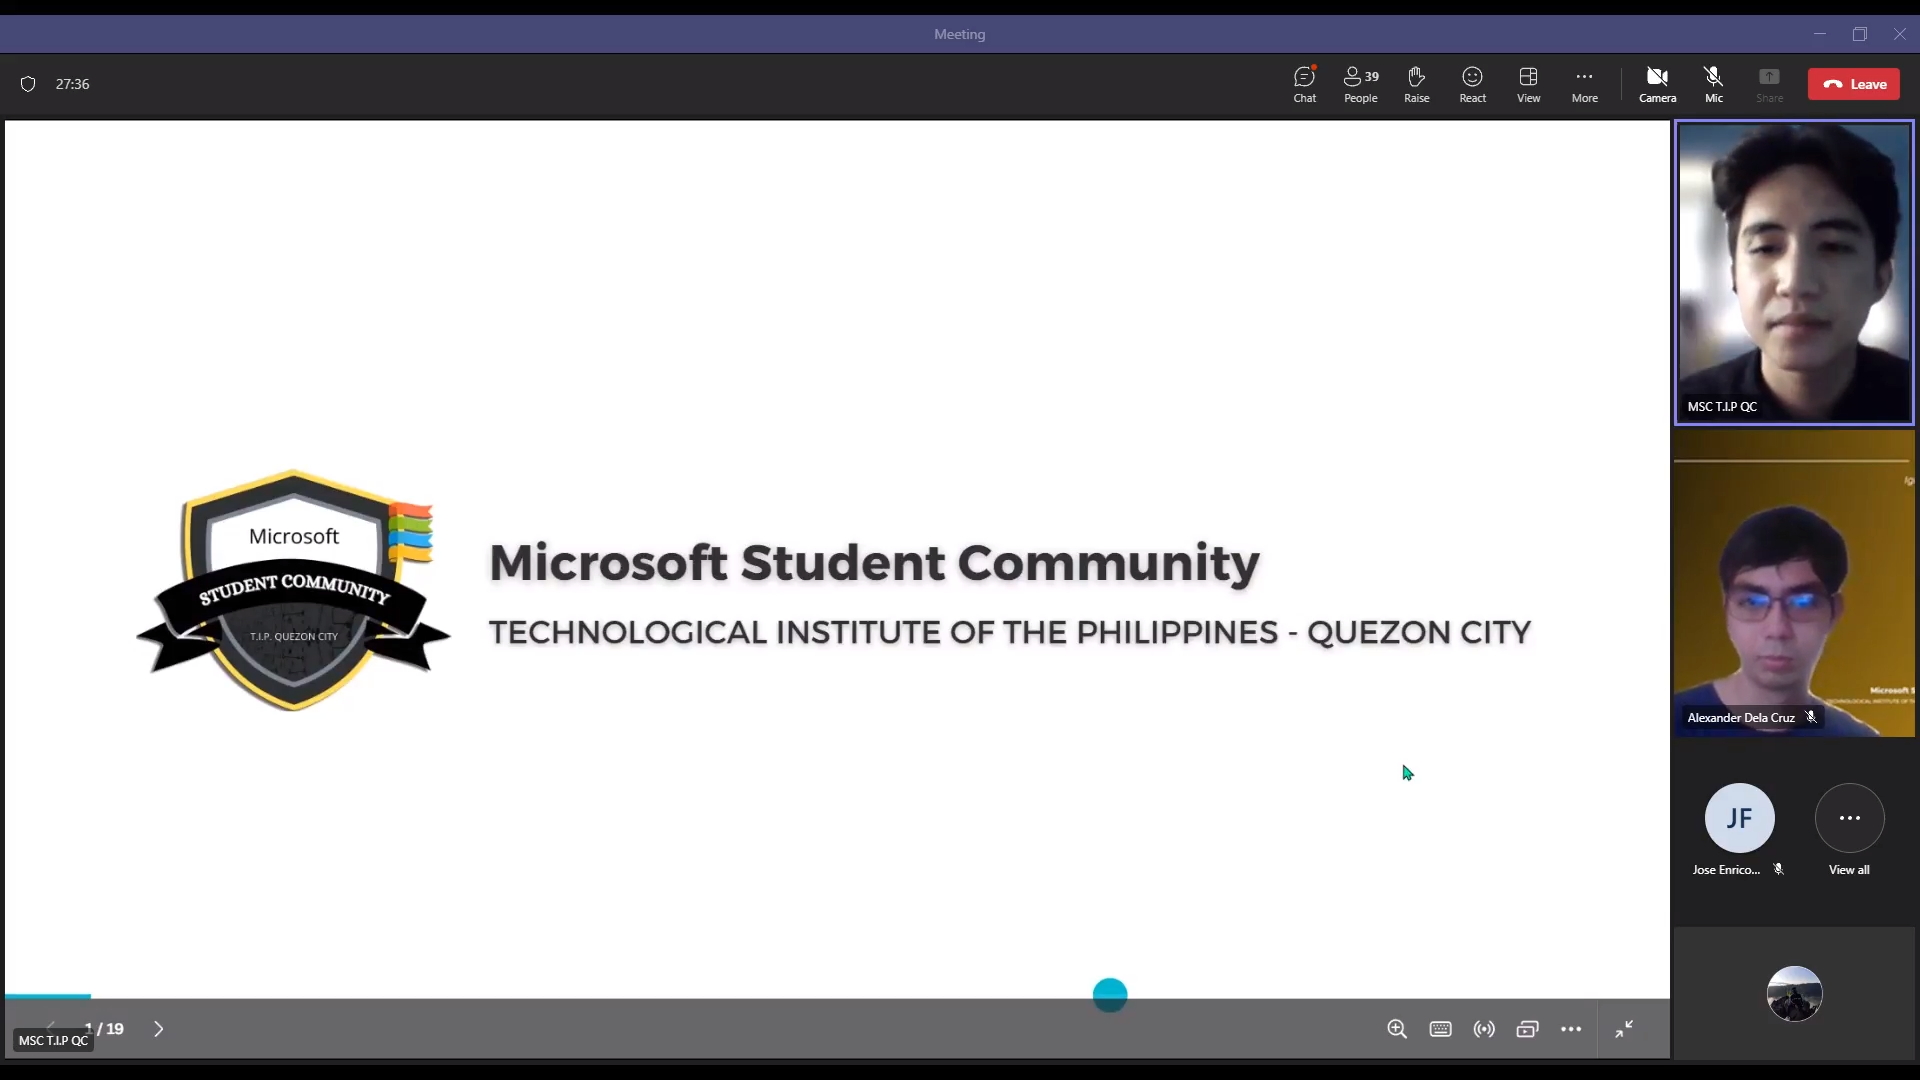
Task: Open the React emoji menu
Action: click(1472, 84)
